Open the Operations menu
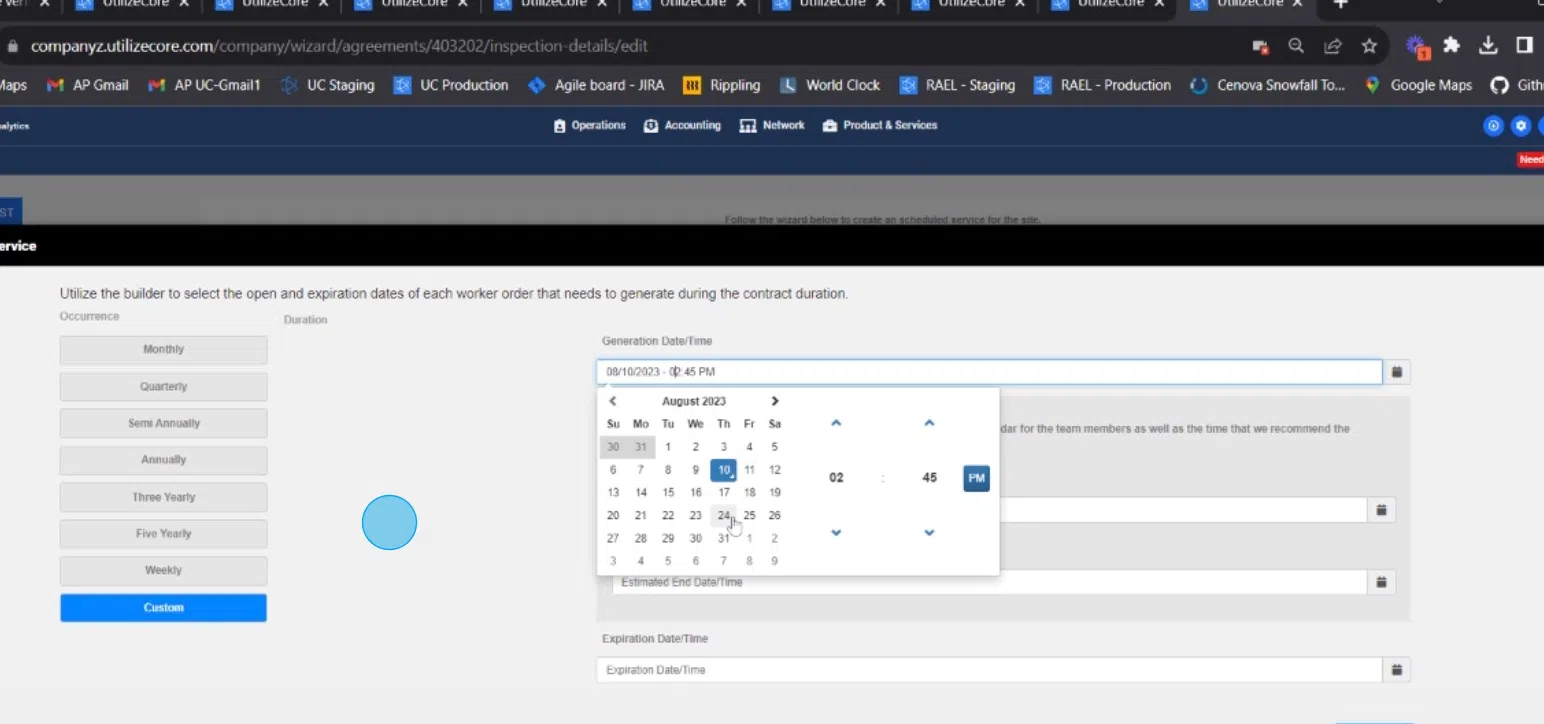Image resolution: width=1544 pixels, height=724 pixels. [x=590, y=126]
